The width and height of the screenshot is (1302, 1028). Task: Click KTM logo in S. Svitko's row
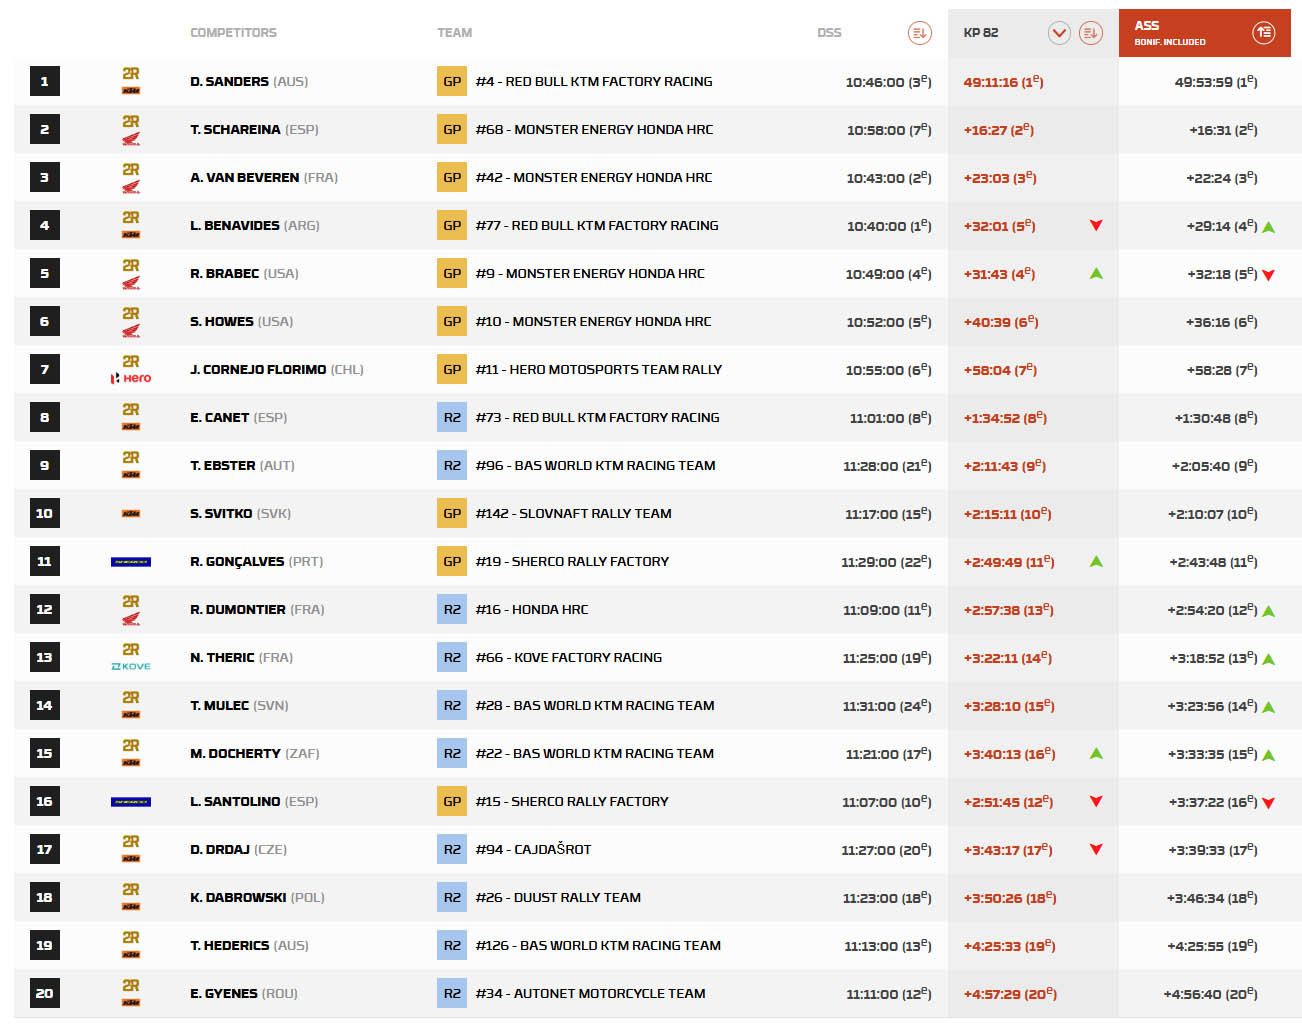pyautogui.click(x=131, y=514)
